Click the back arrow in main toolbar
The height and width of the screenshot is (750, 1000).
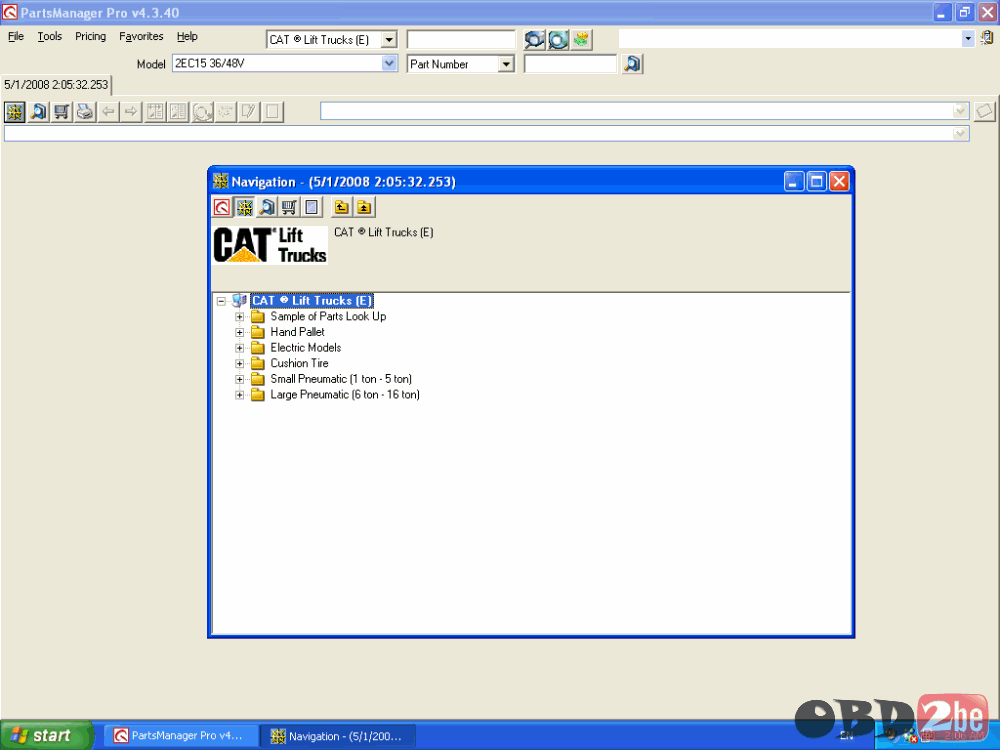pos(108,112)
